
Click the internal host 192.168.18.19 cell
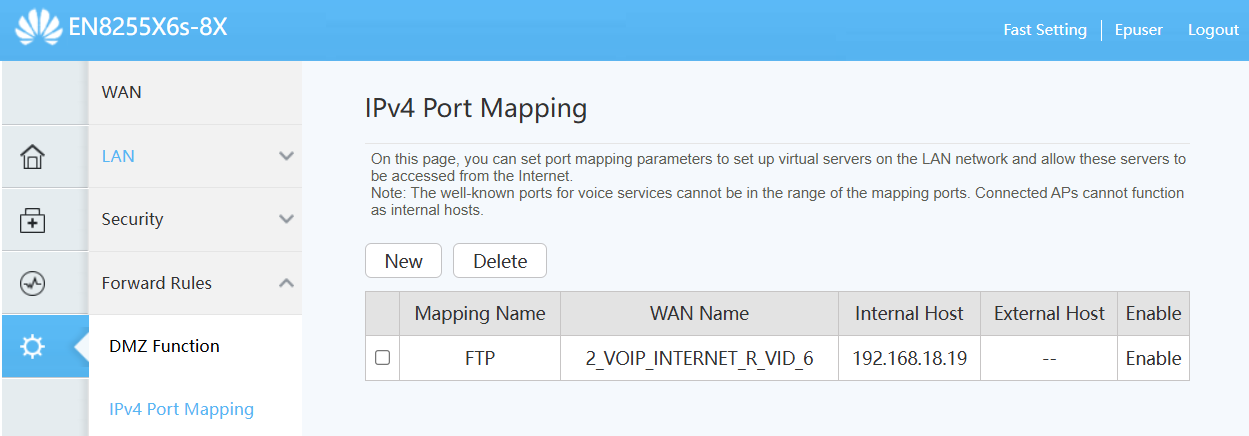tap(909, 358)
